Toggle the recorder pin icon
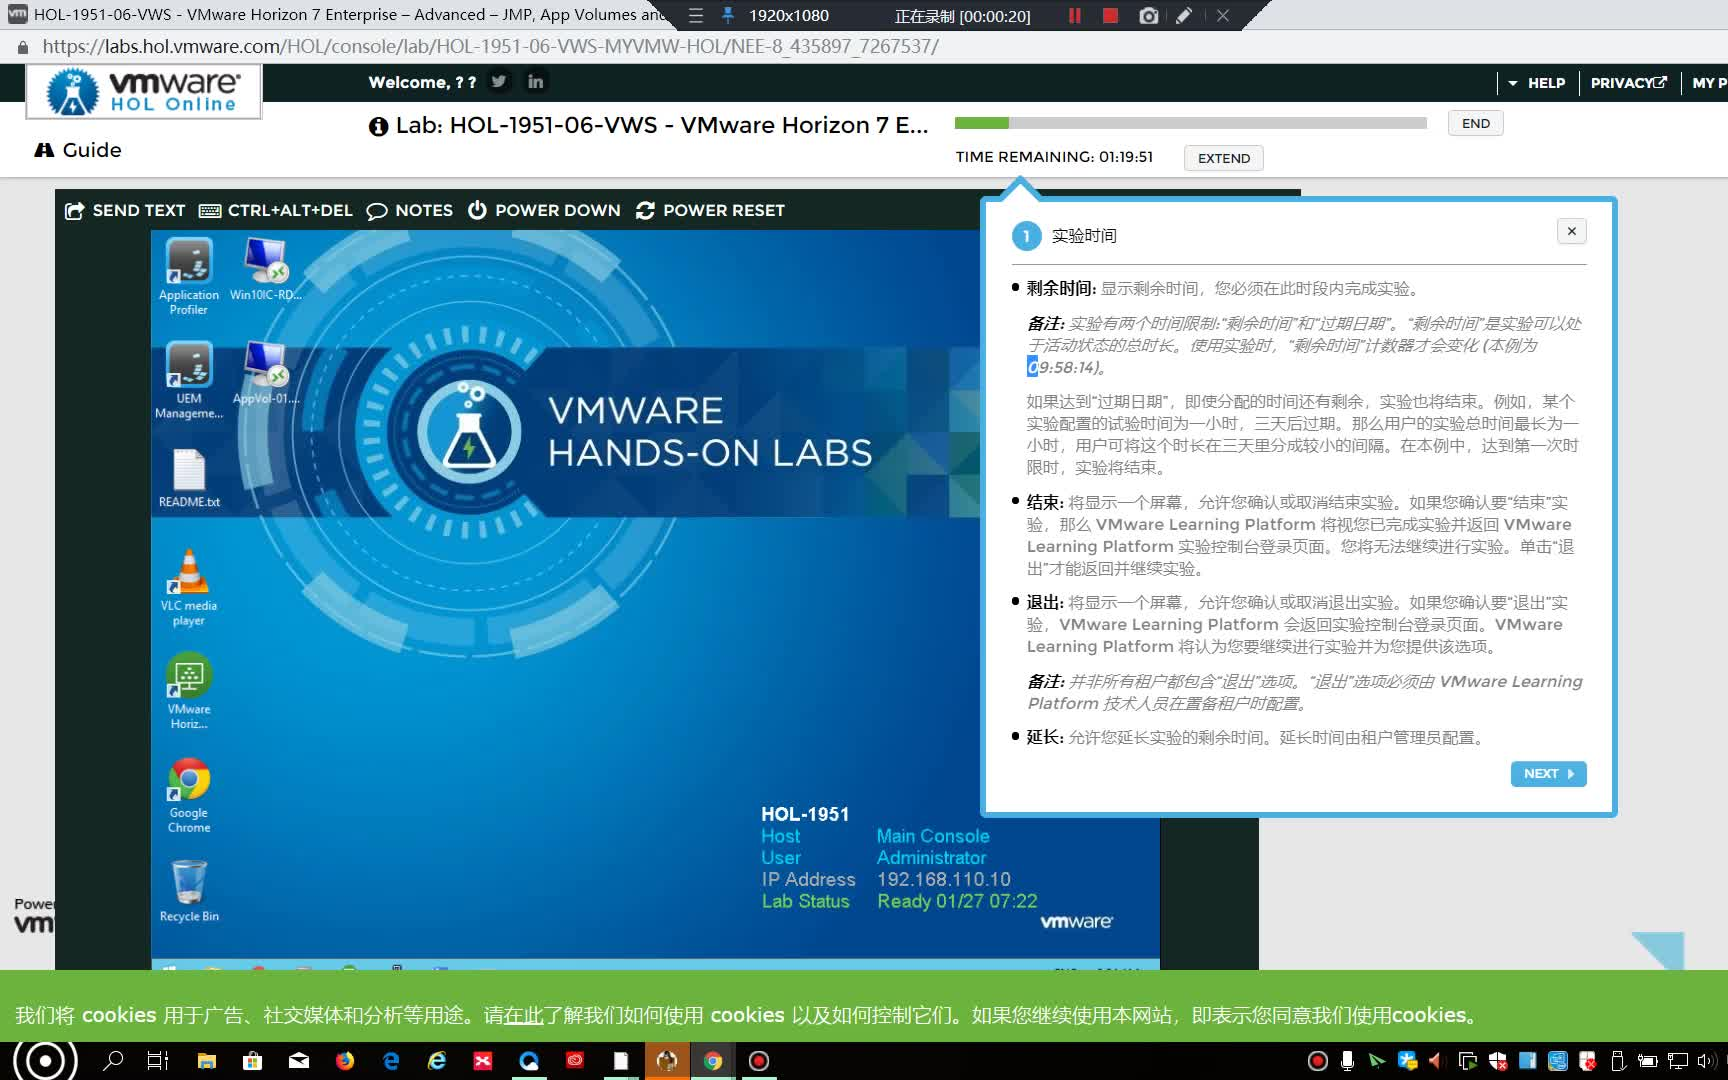 [728, 15]
